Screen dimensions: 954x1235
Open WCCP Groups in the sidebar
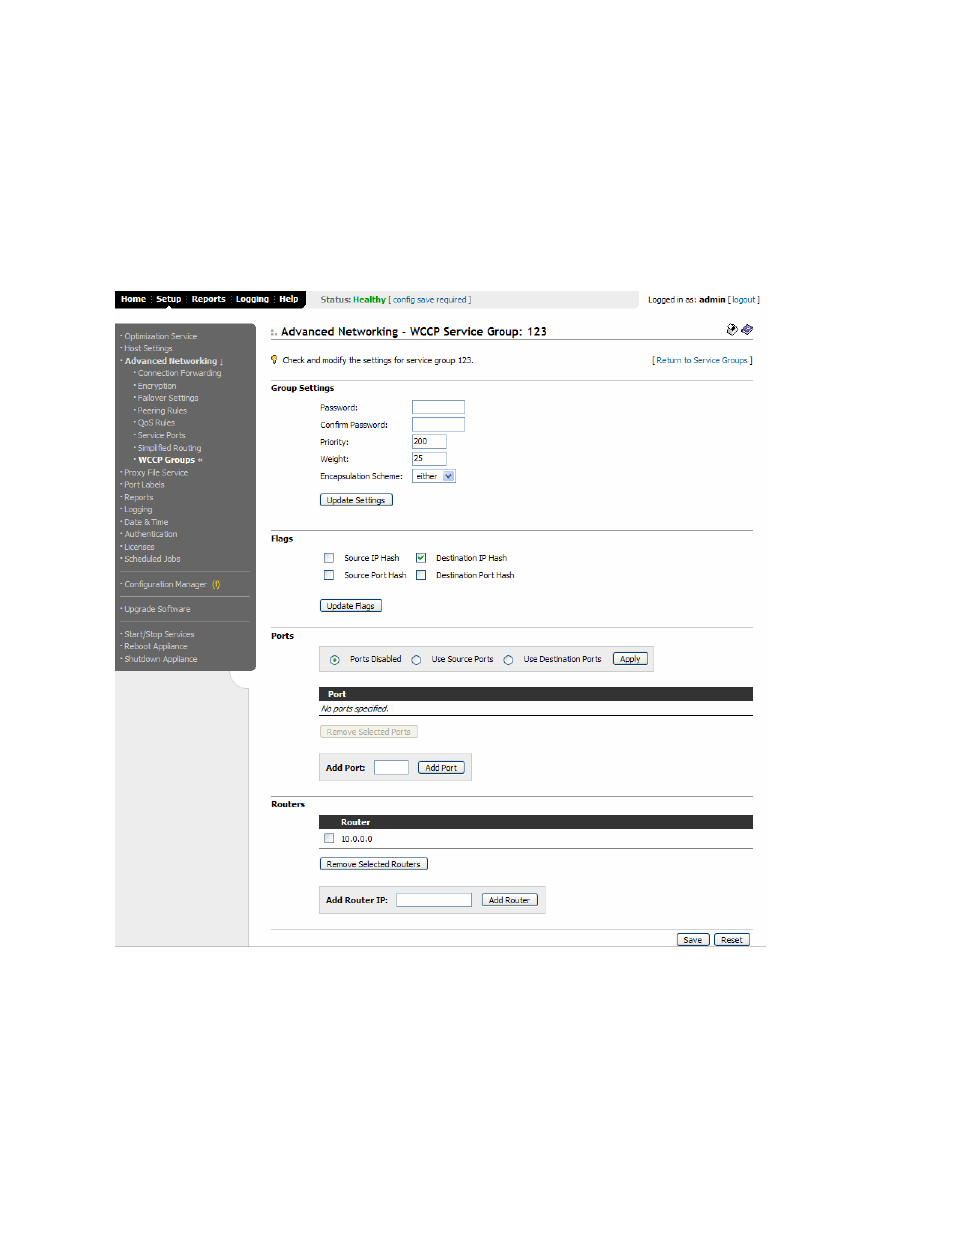pos(167,460)
